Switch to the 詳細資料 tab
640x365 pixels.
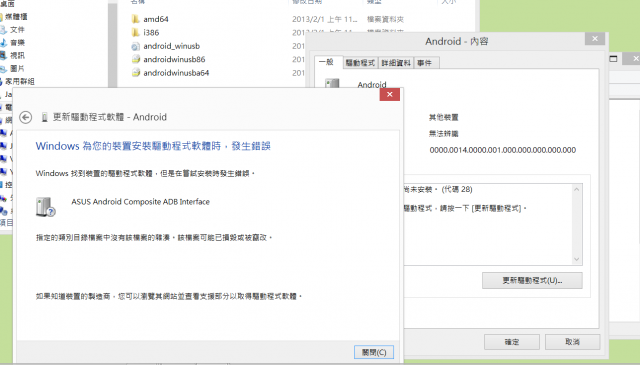pyautogui.click(x=396, y=63)
